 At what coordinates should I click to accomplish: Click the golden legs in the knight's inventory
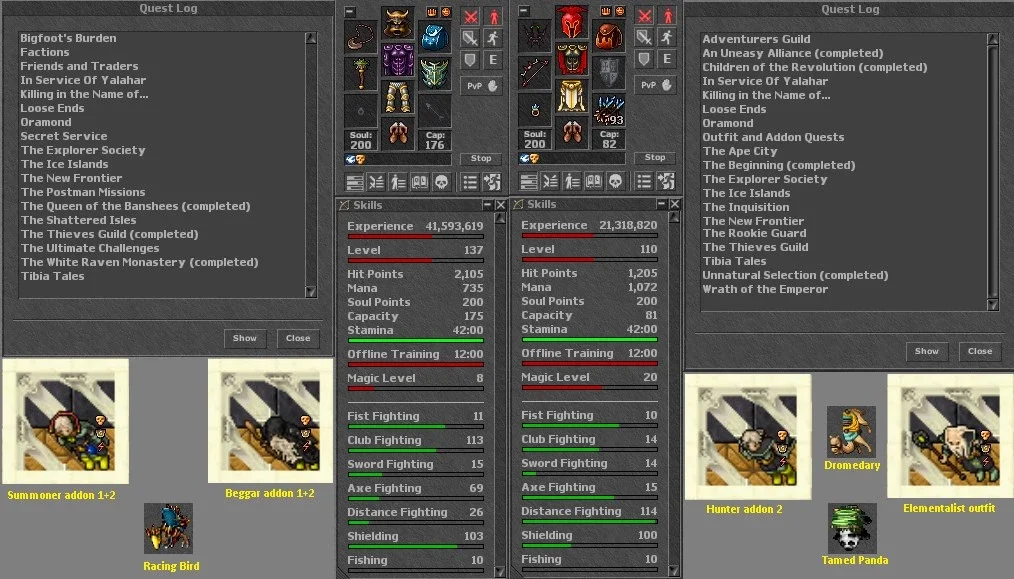[x=397, y=97]
